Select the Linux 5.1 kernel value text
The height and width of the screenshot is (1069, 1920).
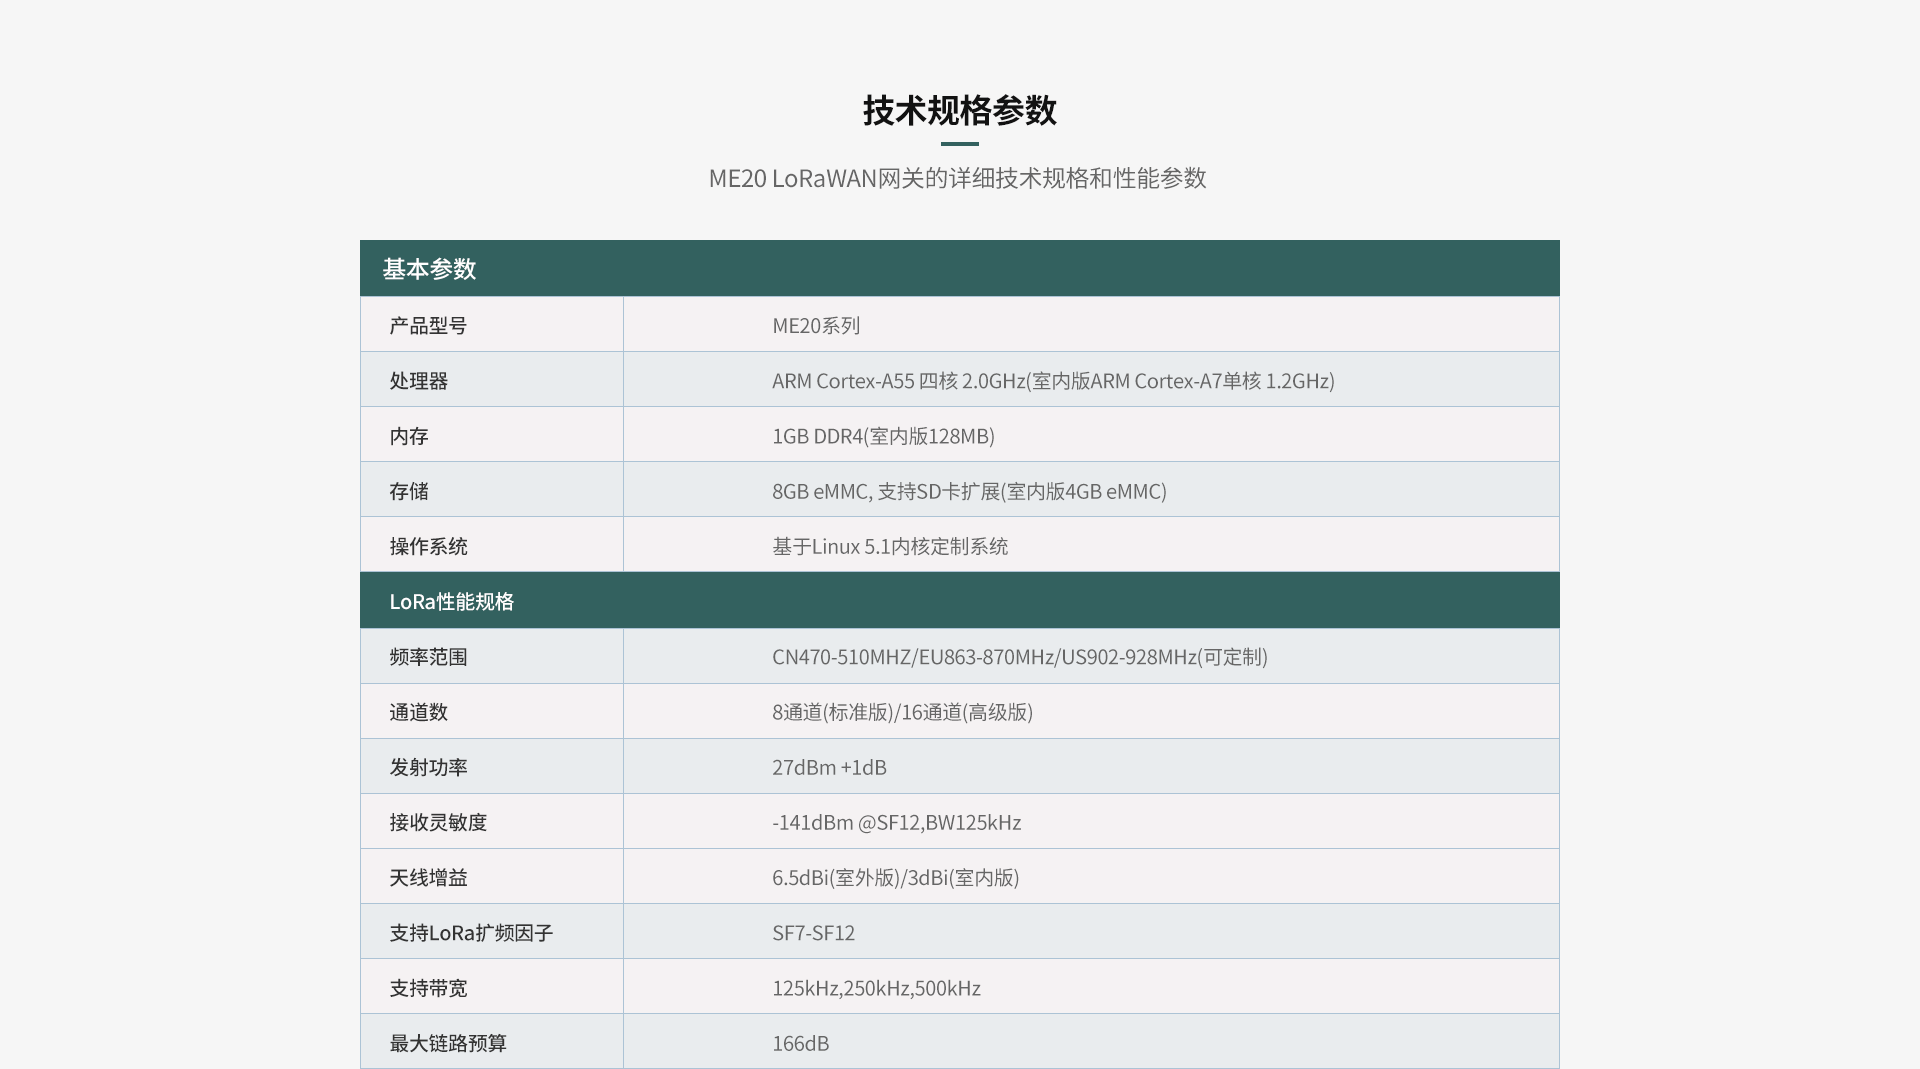click(x=890, y=546)
